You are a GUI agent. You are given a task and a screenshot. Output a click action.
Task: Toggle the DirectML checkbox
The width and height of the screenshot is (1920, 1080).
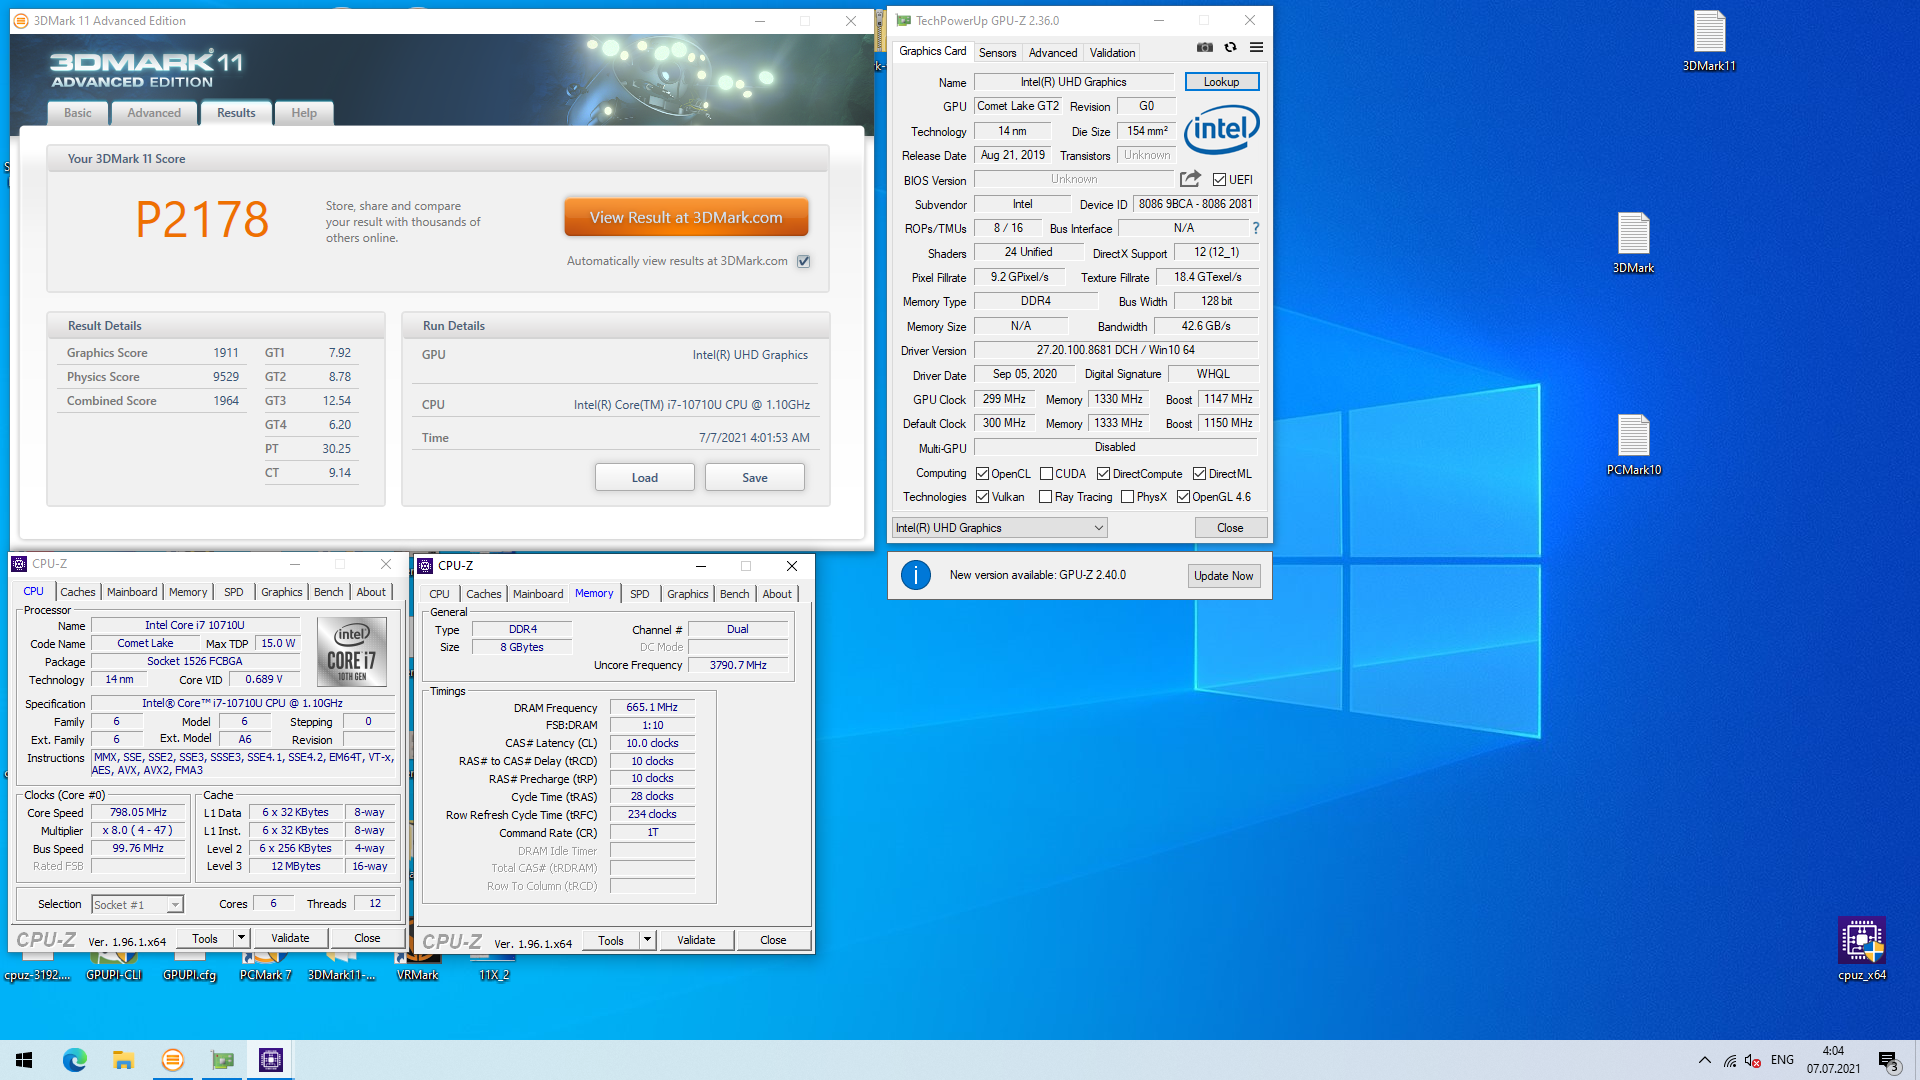1199,474
